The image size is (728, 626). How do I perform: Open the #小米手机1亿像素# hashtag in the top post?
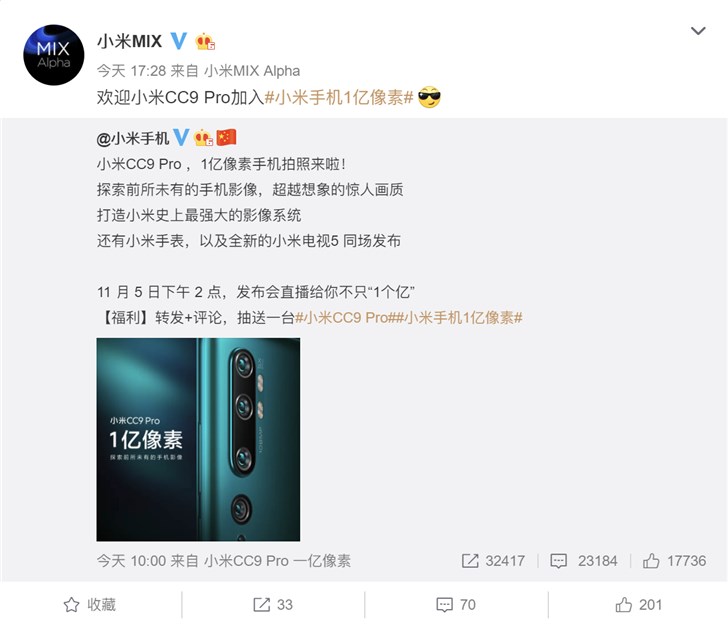[x=339, y=97]
